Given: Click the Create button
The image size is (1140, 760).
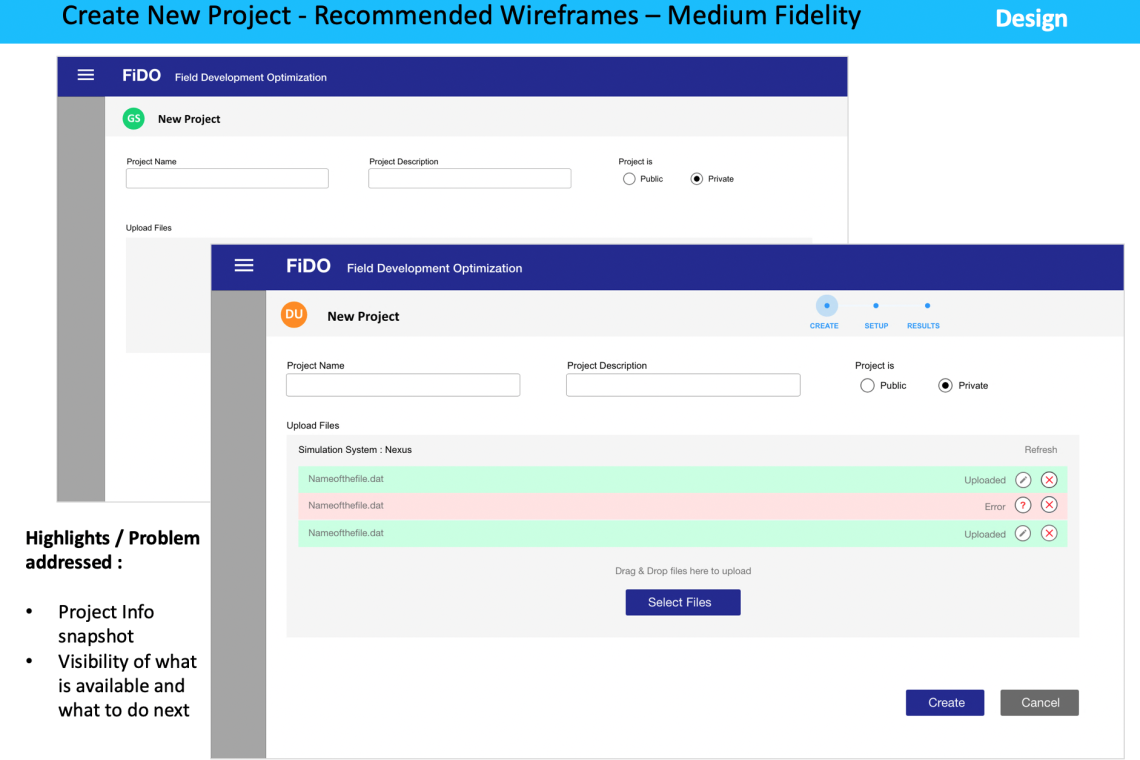Looking at the screenshot, I should [945, 703].
